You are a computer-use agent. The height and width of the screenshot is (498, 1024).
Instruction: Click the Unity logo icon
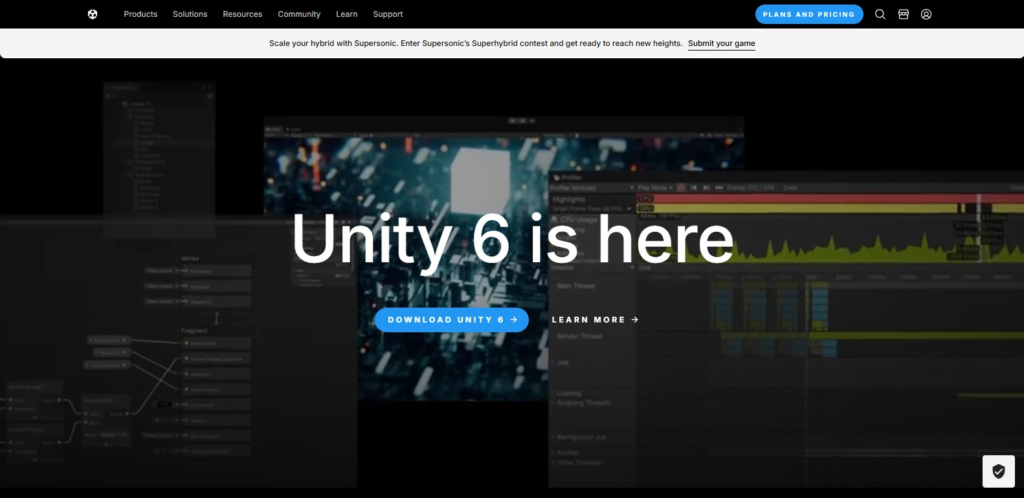pos(93,14)
